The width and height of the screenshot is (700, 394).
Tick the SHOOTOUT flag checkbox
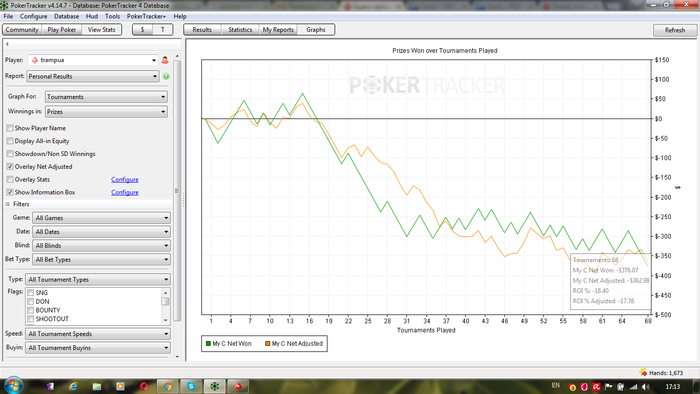(x=30, y=319)
